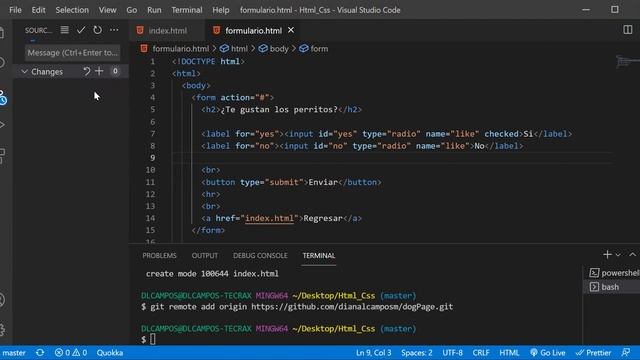Stage all changes with the plus icon
640x360 pixels.
[99, 71]
